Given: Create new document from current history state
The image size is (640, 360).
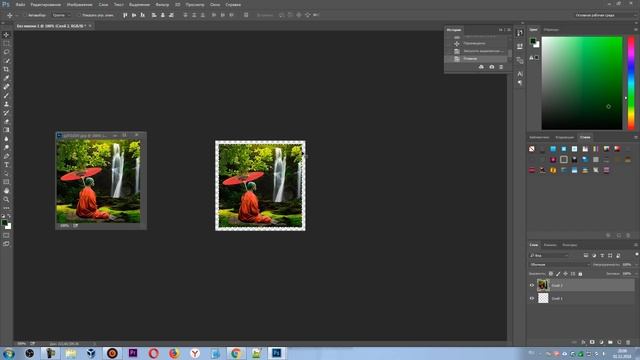Looking at the screenshot, I should [481, 67].
